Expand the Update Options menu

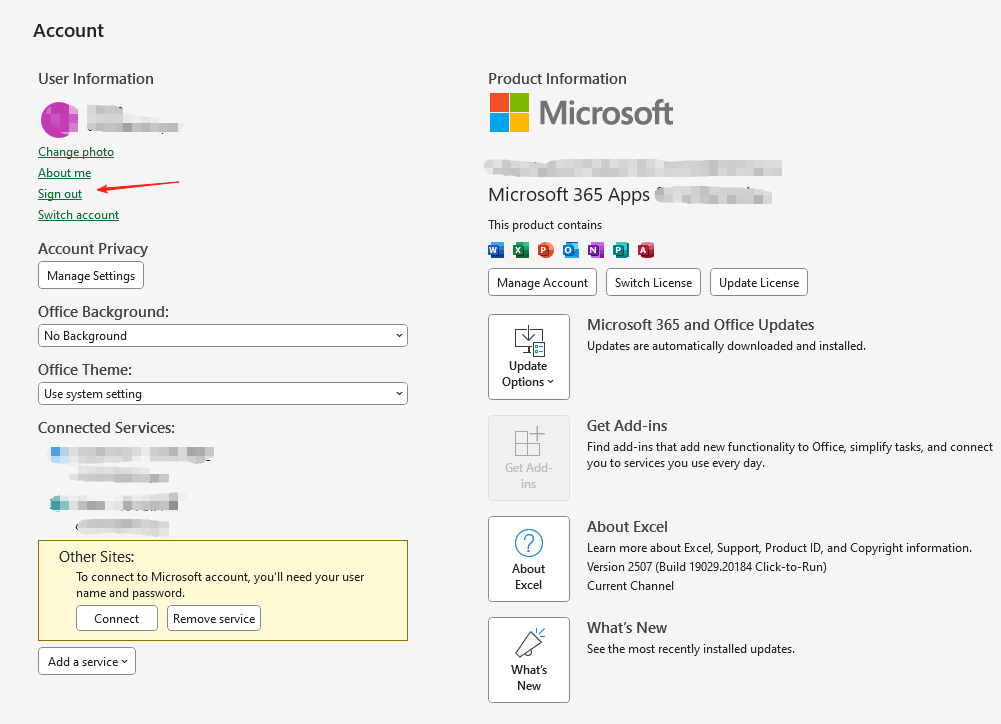point(528,357)
